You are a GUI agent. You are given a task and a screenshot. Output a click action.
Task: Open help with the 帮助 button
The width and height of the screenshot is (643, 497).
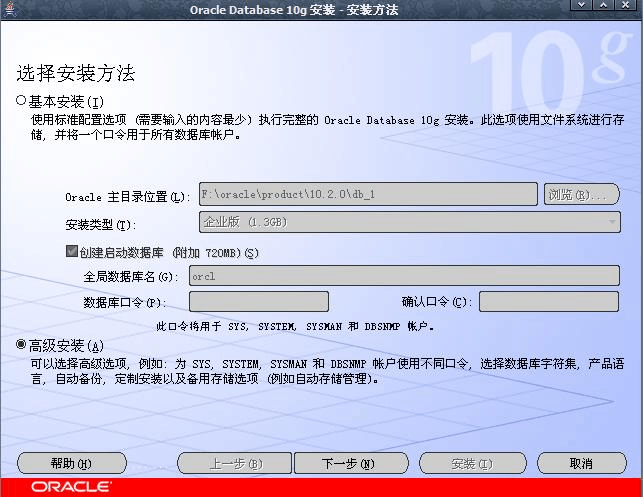point(72,463)
